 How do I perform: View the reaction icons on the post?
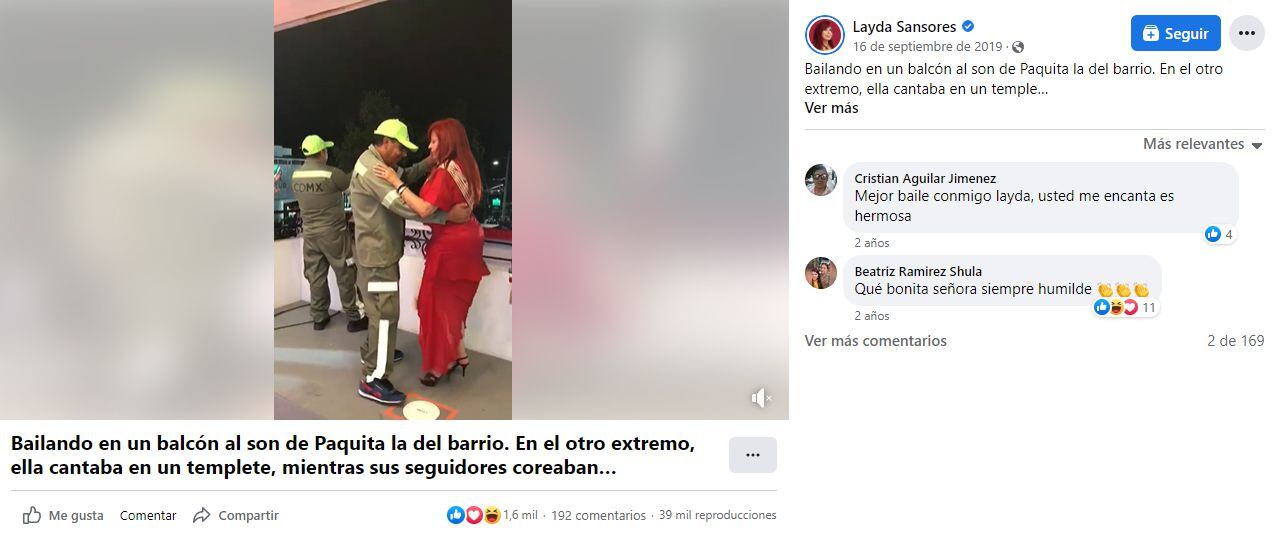(x=474, y=515)
